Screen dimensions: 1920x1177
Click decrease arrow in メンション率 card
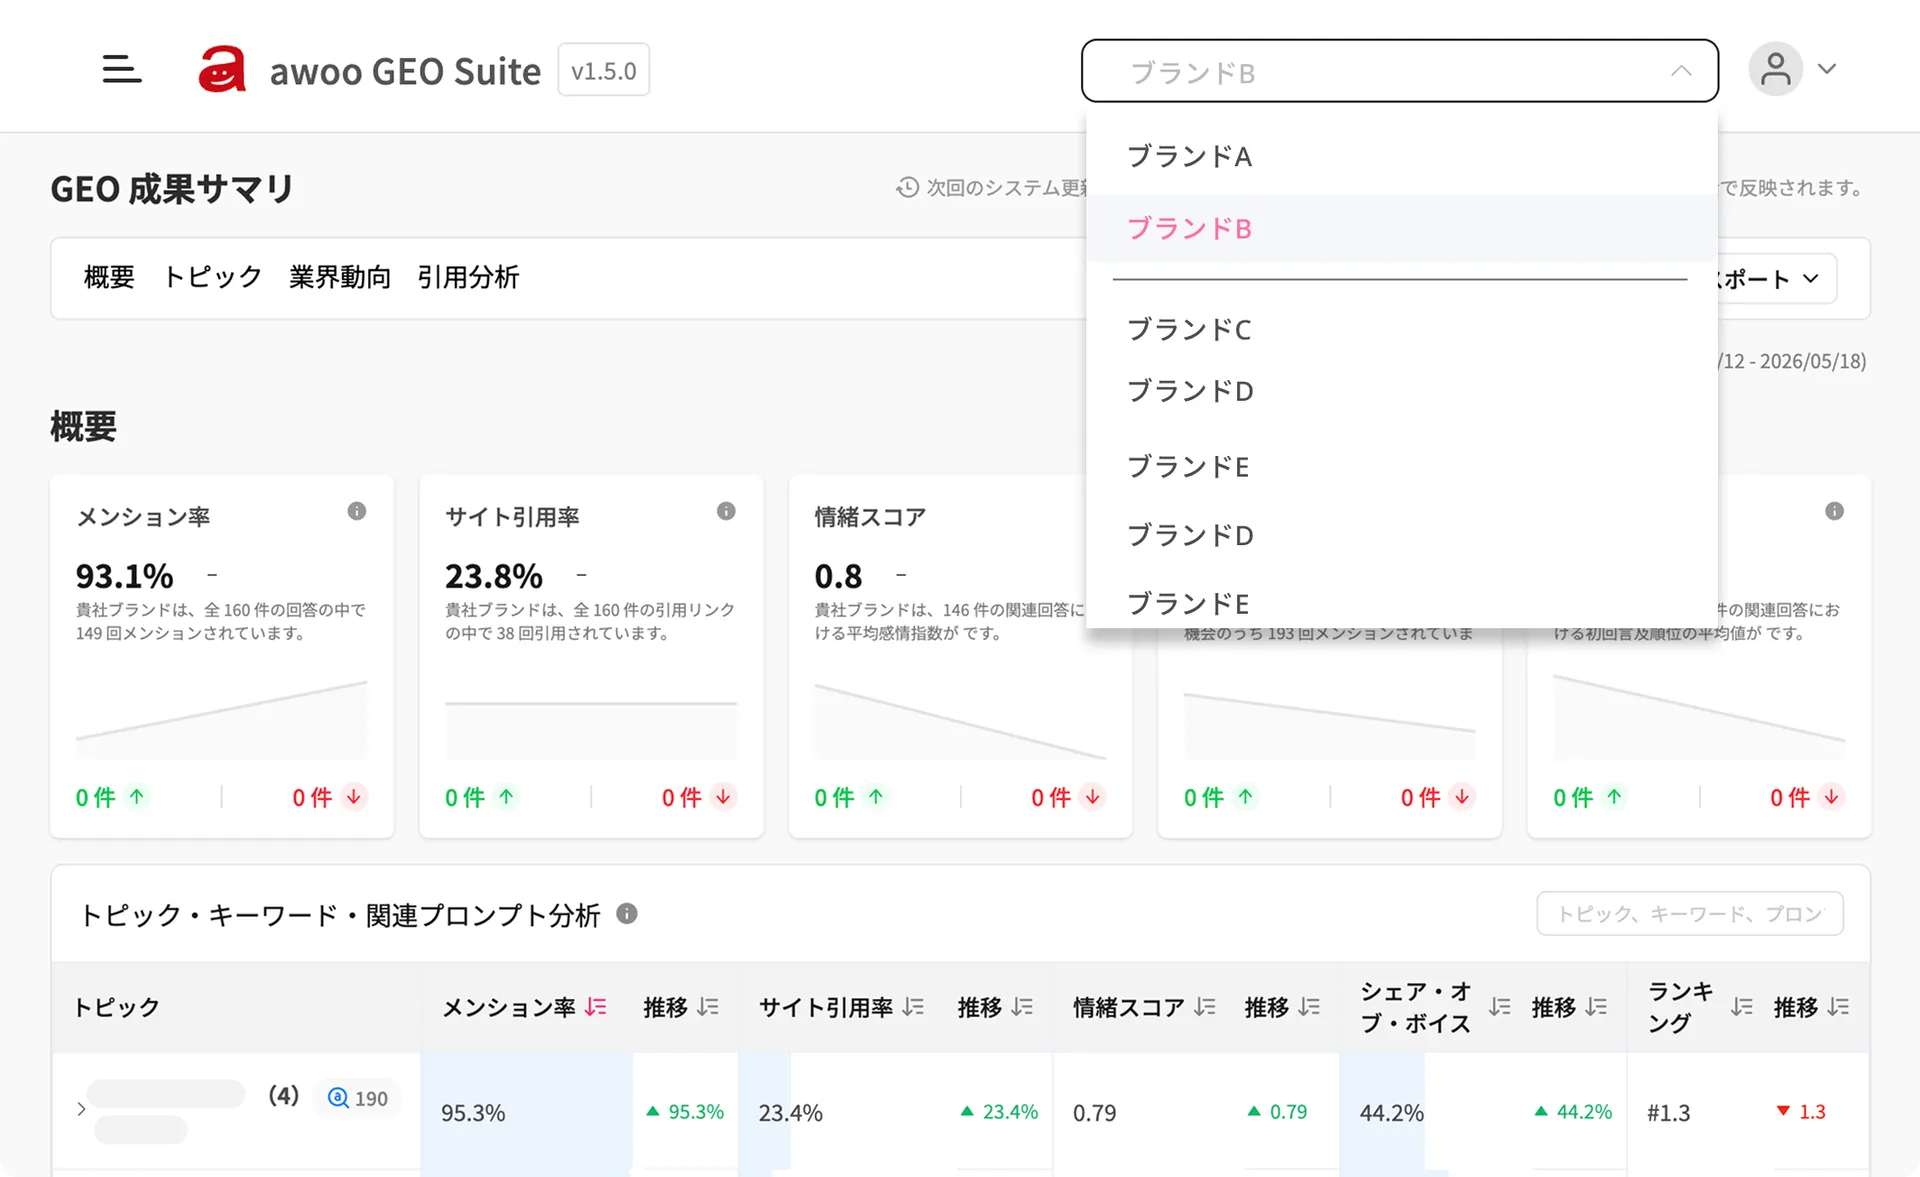click(x=354, y=797)
